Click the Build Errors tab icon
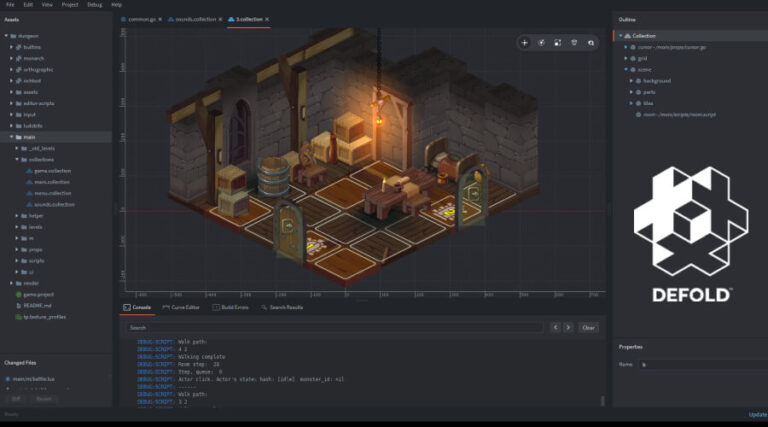 (x=216, y=307)
